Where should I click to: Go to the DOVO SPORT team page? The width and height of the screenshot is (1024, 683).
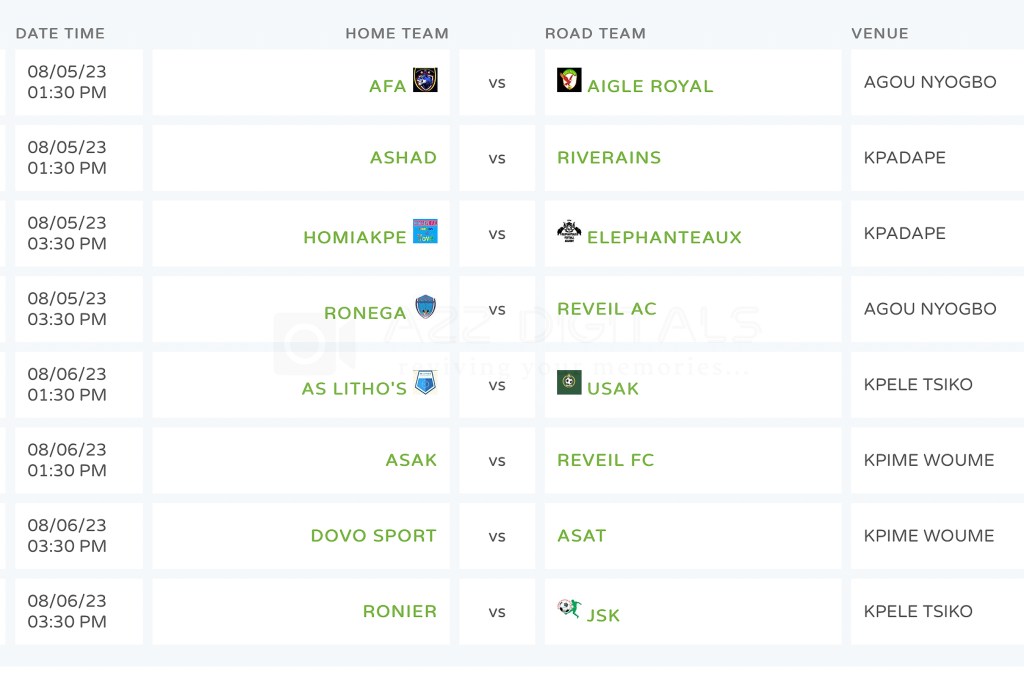pyautogui.click(x=373, y=536)
